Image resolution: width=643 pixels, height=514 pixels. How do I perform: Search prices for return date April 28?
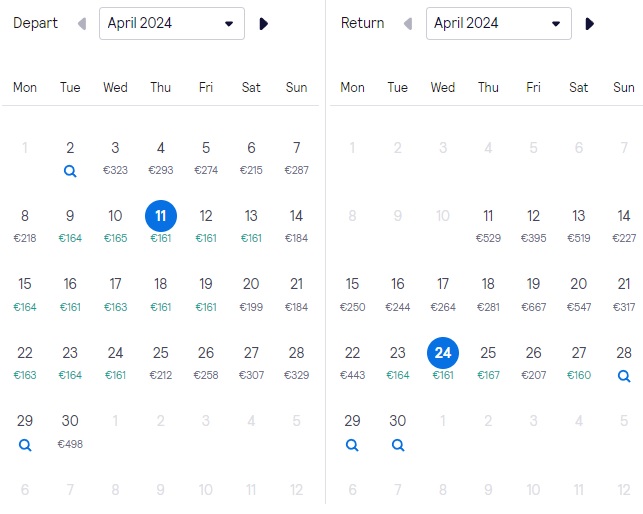click(x=624, y=376)
